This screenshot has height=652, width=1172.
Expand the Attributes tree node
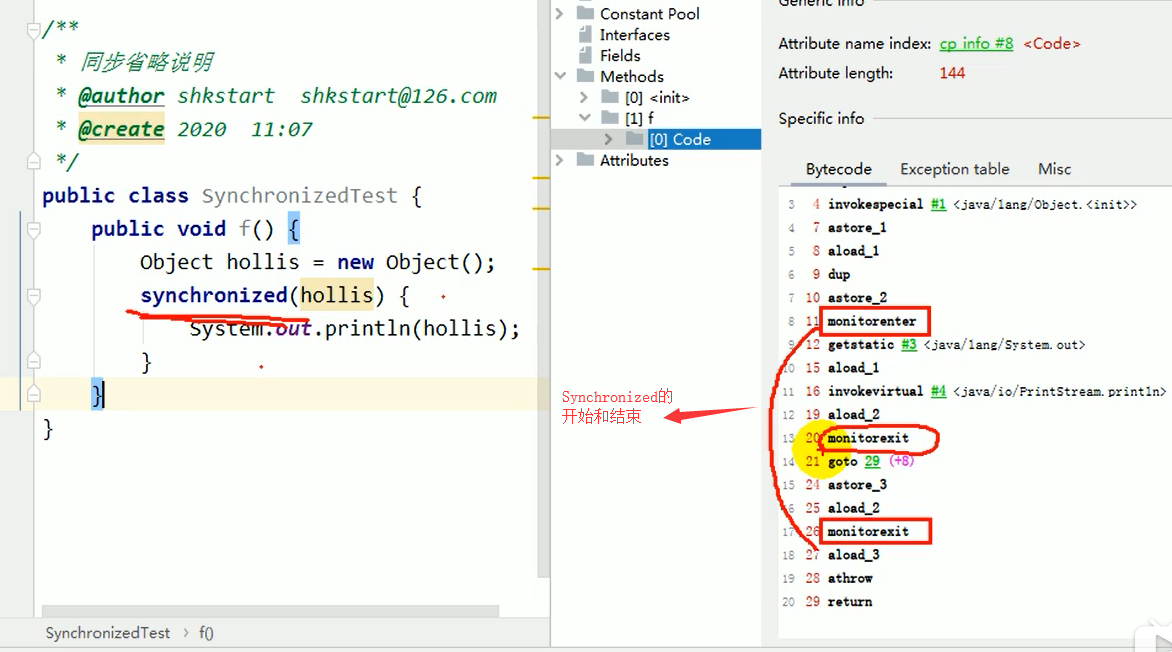coord(559,160)
